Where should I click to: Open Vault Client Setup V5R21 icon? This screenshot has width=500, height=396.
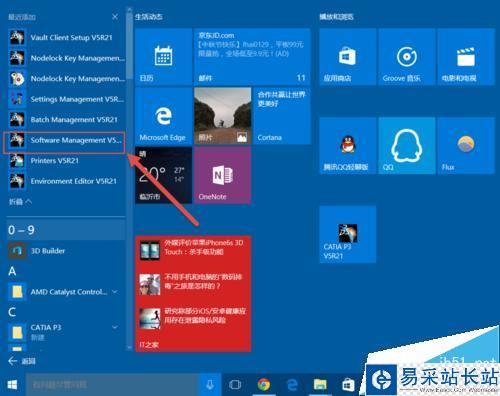[17, 37]
